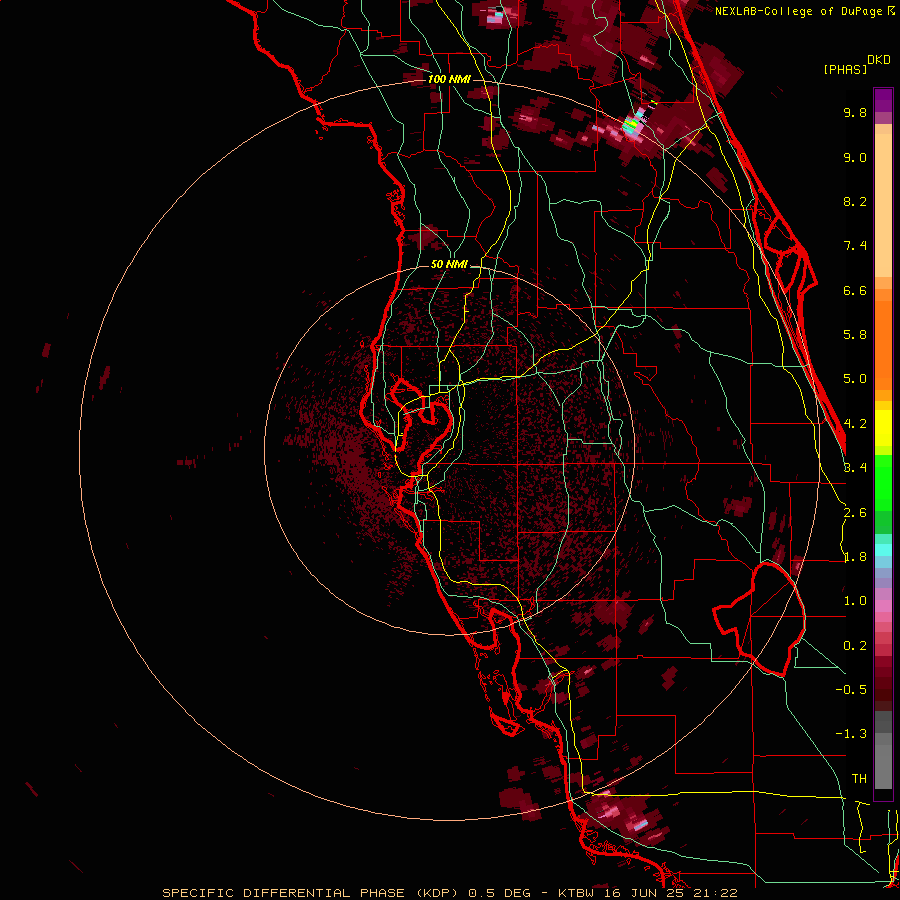Click the 2.6 legend value
This screenshot has height=900, width=900.
click(855, 513)
